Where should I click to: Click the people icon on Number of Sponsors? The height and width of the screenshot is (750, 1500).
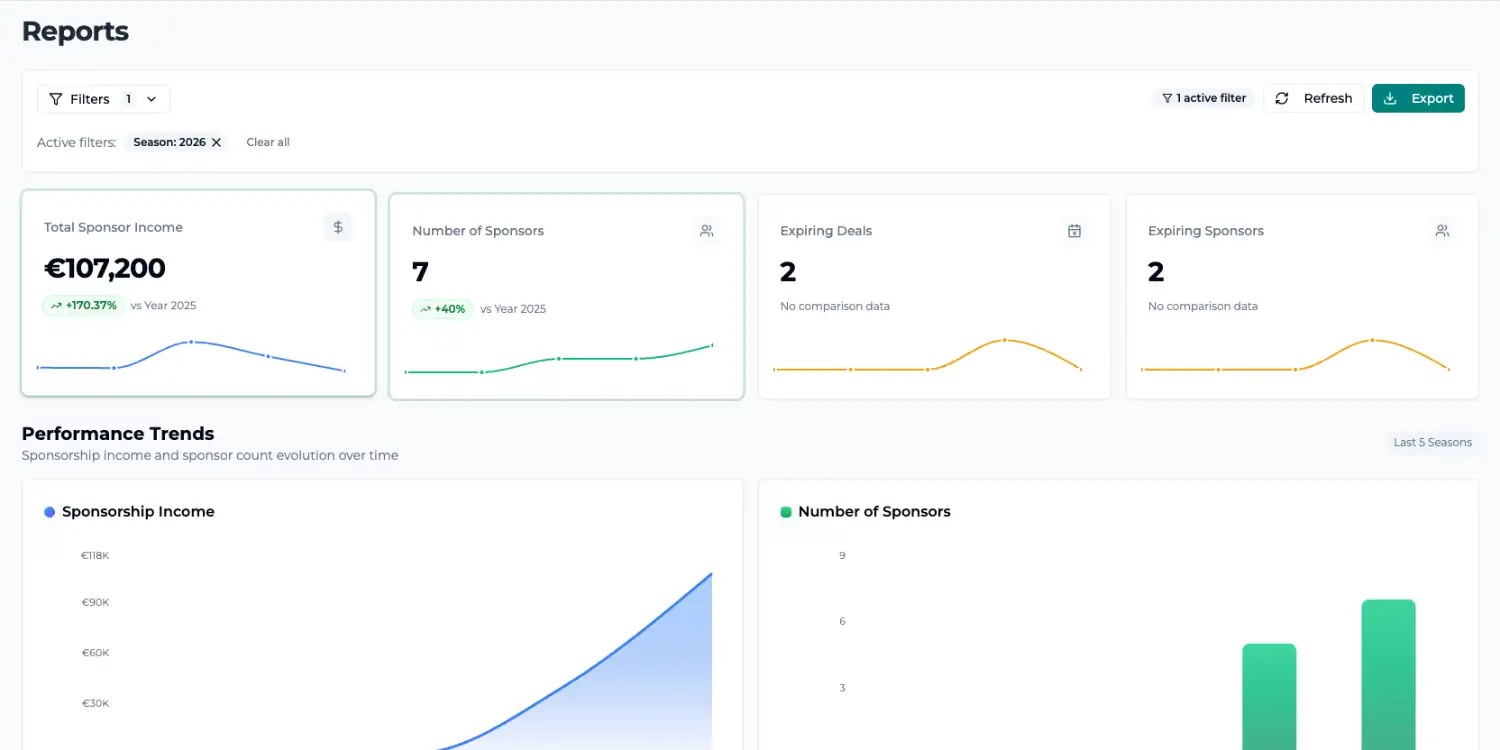tap(706, 231)
